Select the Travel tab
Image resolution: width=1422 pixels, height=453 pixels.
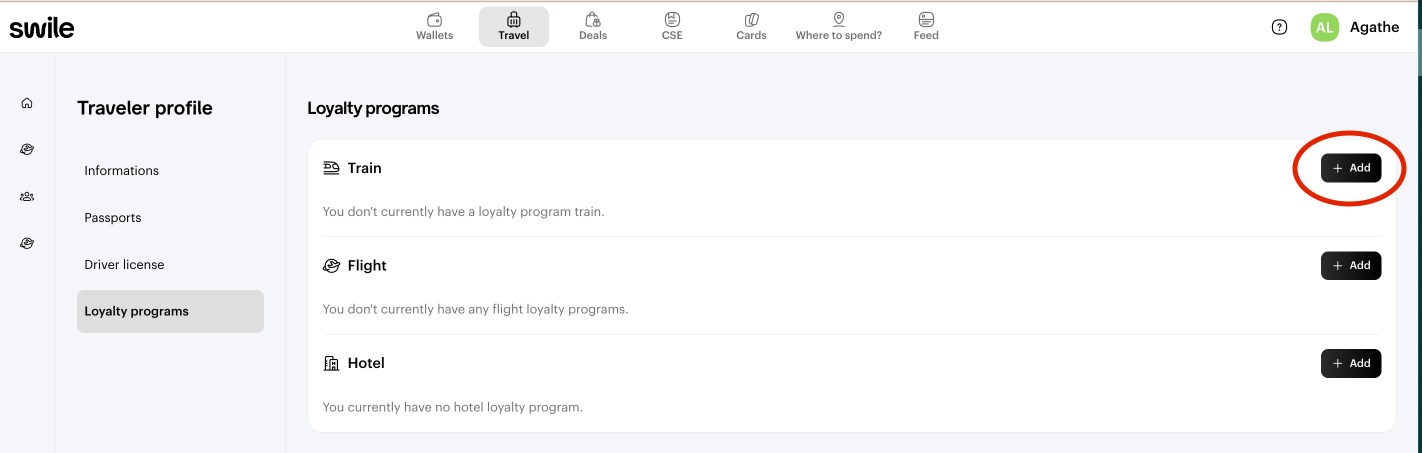pyautogui.click(x=513, y=26)
